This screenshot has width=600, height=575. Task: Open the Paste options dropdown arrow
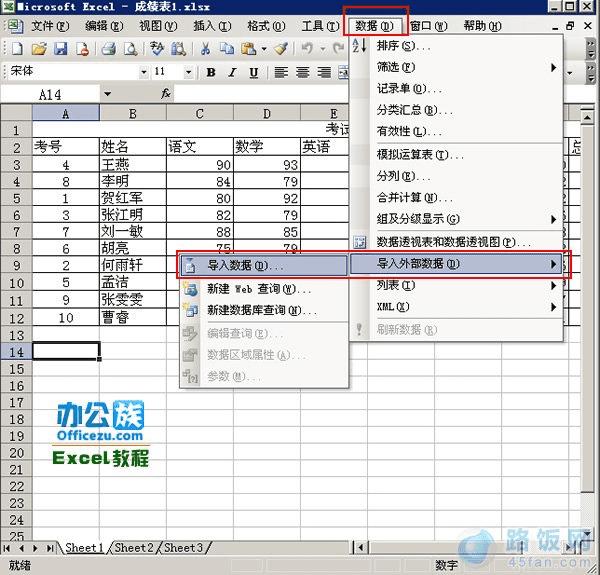264,49
